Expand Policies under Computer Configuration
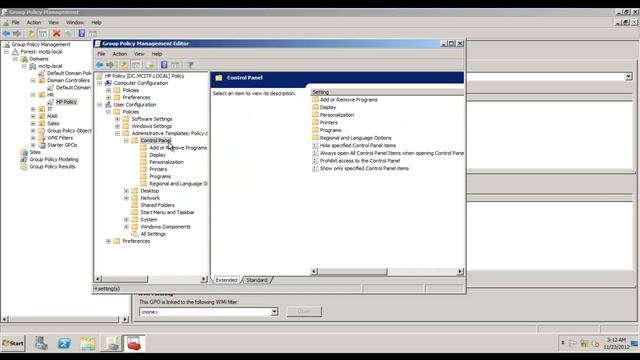 tap(109, 90)
